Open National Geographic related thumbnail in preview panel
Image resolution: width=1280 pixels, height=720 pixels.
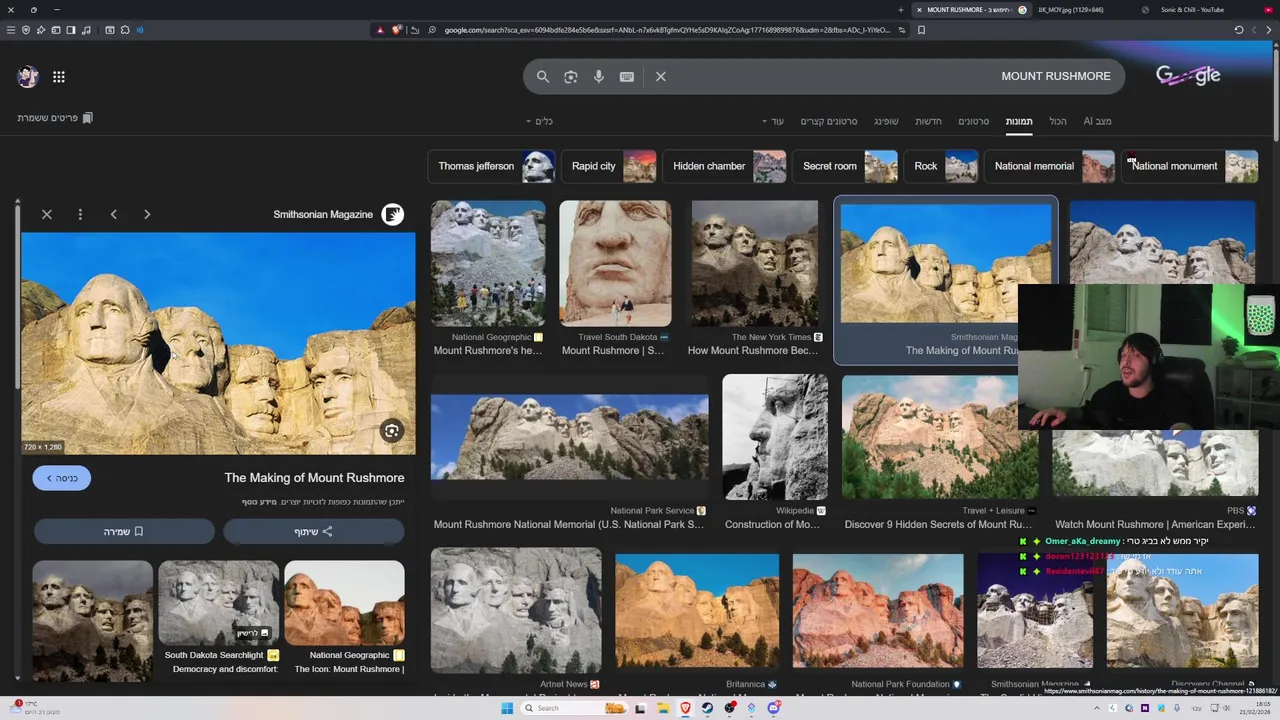pos(344,603)
